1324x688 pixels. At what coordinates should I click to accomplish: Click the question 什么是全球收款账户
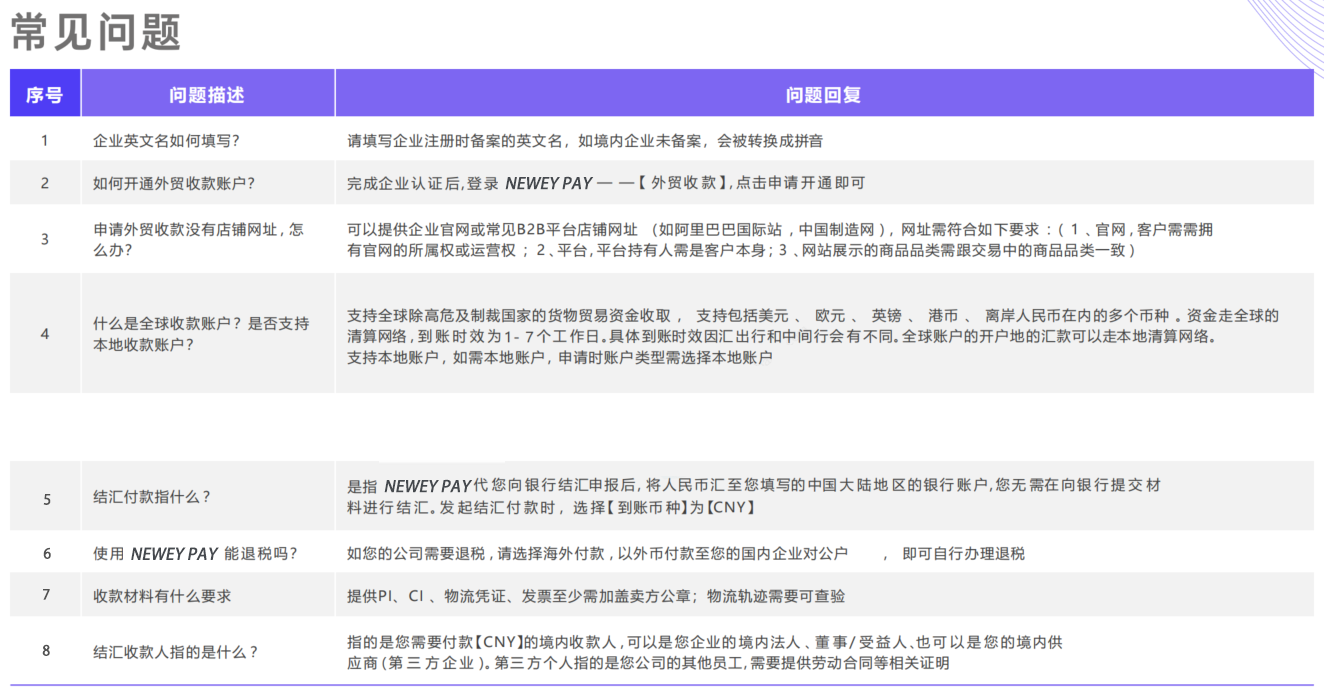click(x=201, y=334)
